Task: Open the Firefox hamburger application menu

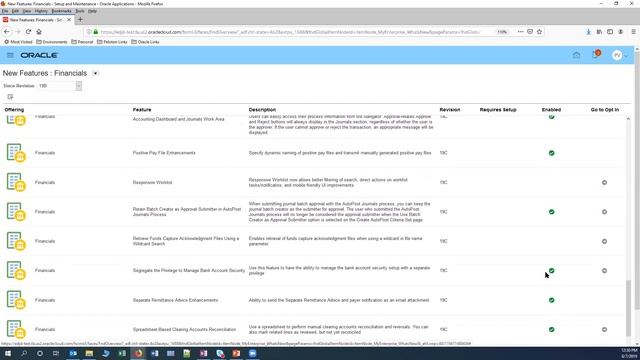Action: point(633,31)
